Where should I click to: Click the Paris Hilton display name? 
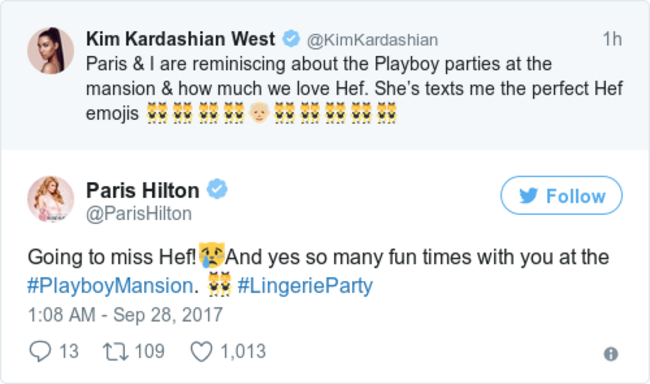[143, 191]
